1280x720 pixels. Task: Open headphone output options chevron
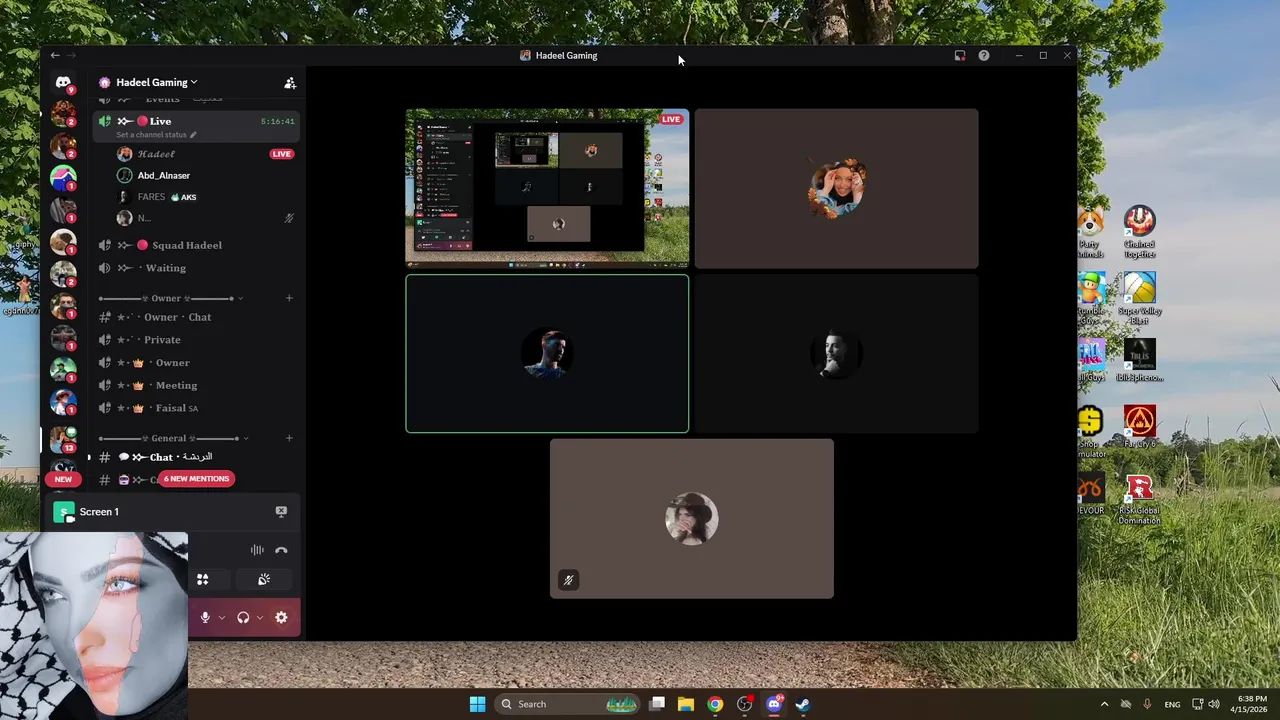(x=259, y=618)
